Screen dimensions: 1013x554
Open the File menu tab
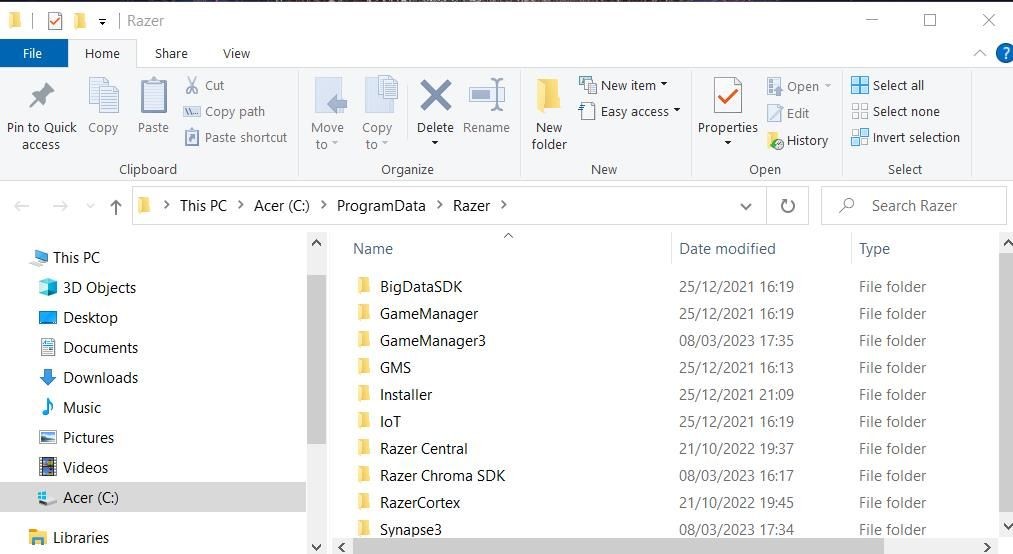click(x=32, y=54)
